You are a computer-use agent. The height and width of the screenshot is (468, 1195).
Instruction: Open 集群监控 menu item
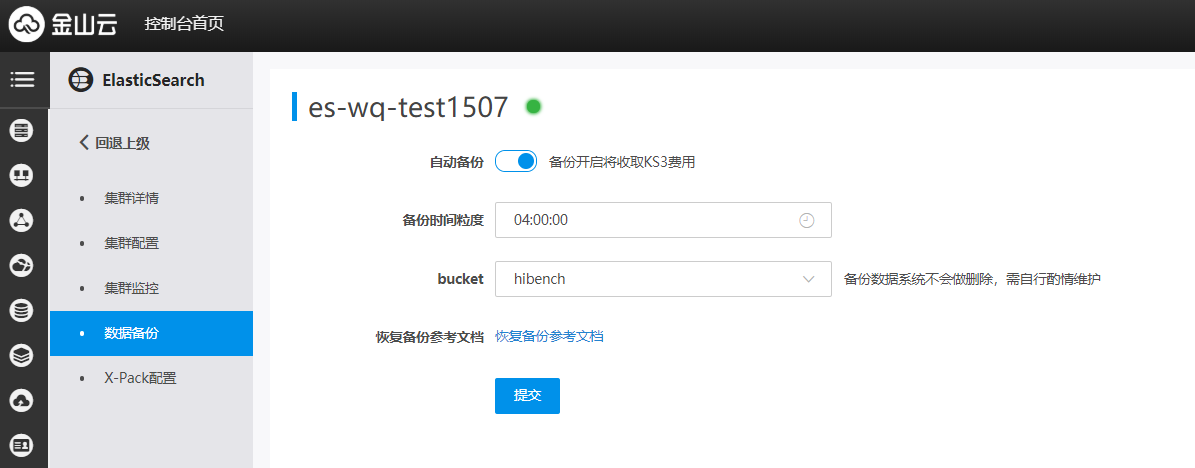tap(131, 289)
